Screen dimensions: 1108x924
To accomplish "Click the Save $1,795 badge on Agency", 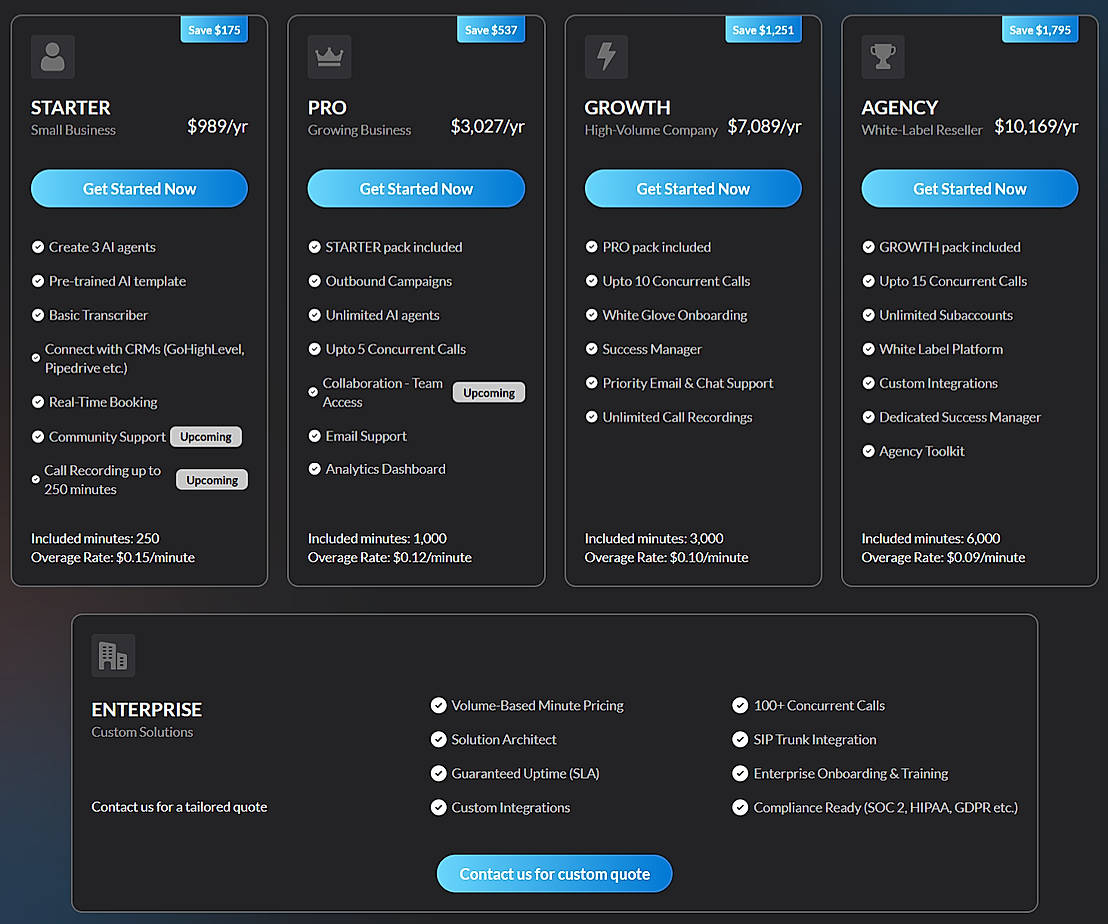I will (x=1040, y=30).
